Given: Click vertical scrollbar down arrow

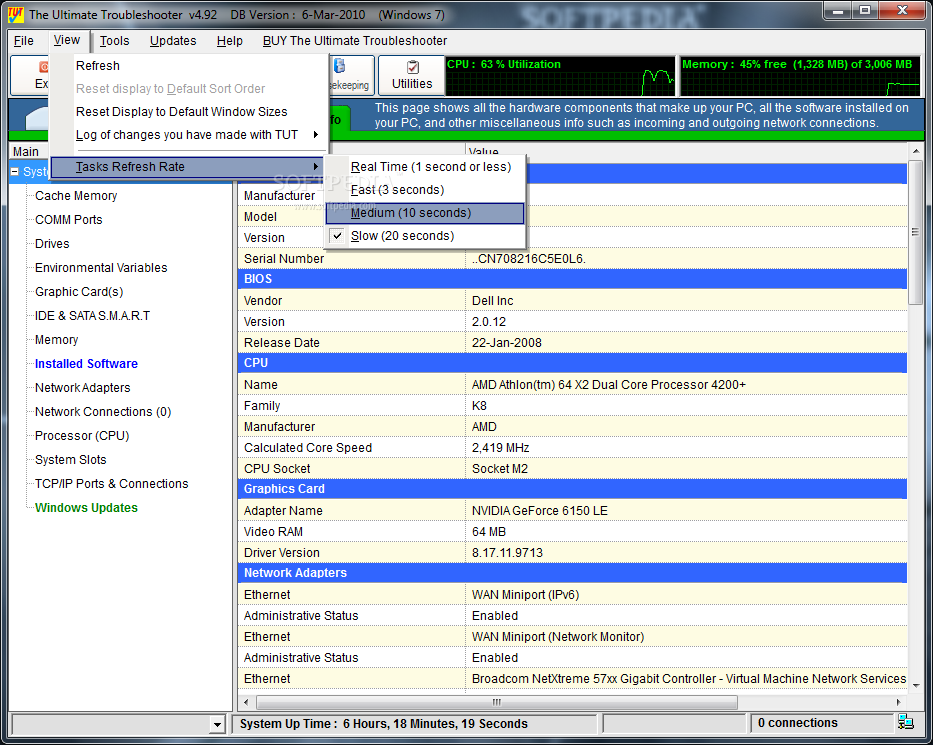Looking at the screenshot, I should point(916,686).
